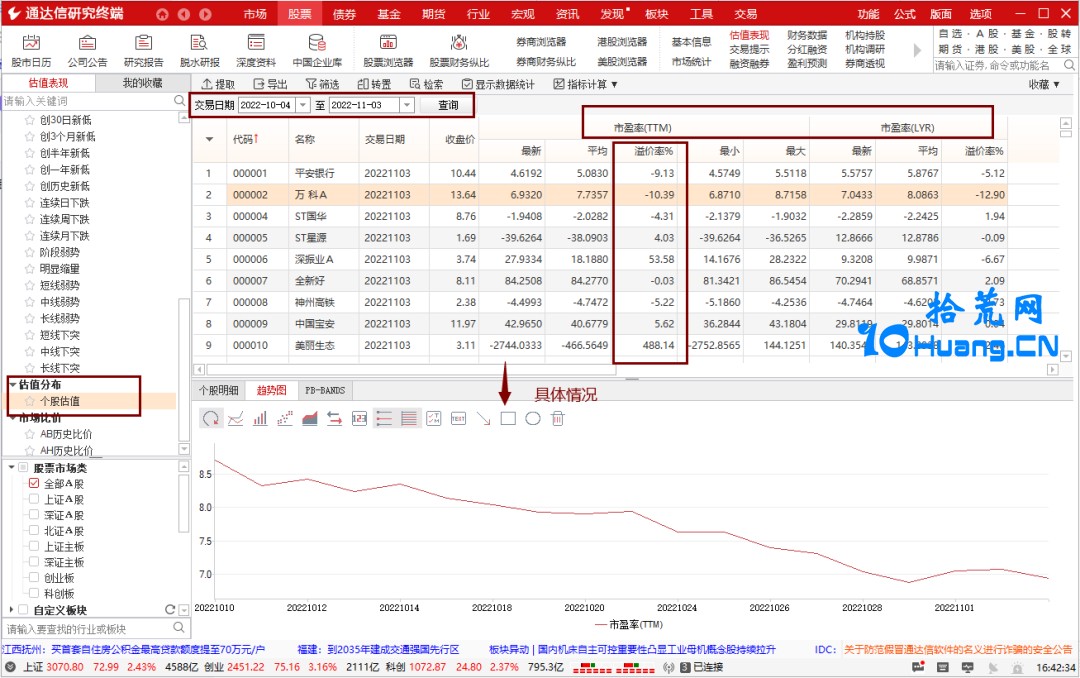Switch to the 个股明细 tab
Viewport: 1080px width, 678px height.
pos(219,390)
